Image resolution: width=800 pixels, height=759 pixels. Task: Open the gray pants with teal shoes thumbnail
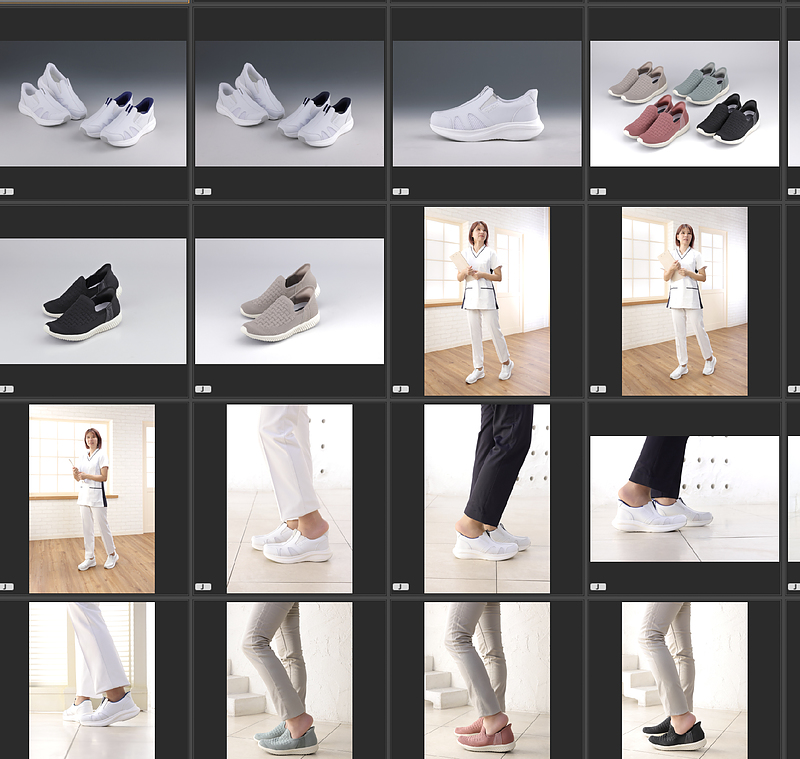click(289, 680)
